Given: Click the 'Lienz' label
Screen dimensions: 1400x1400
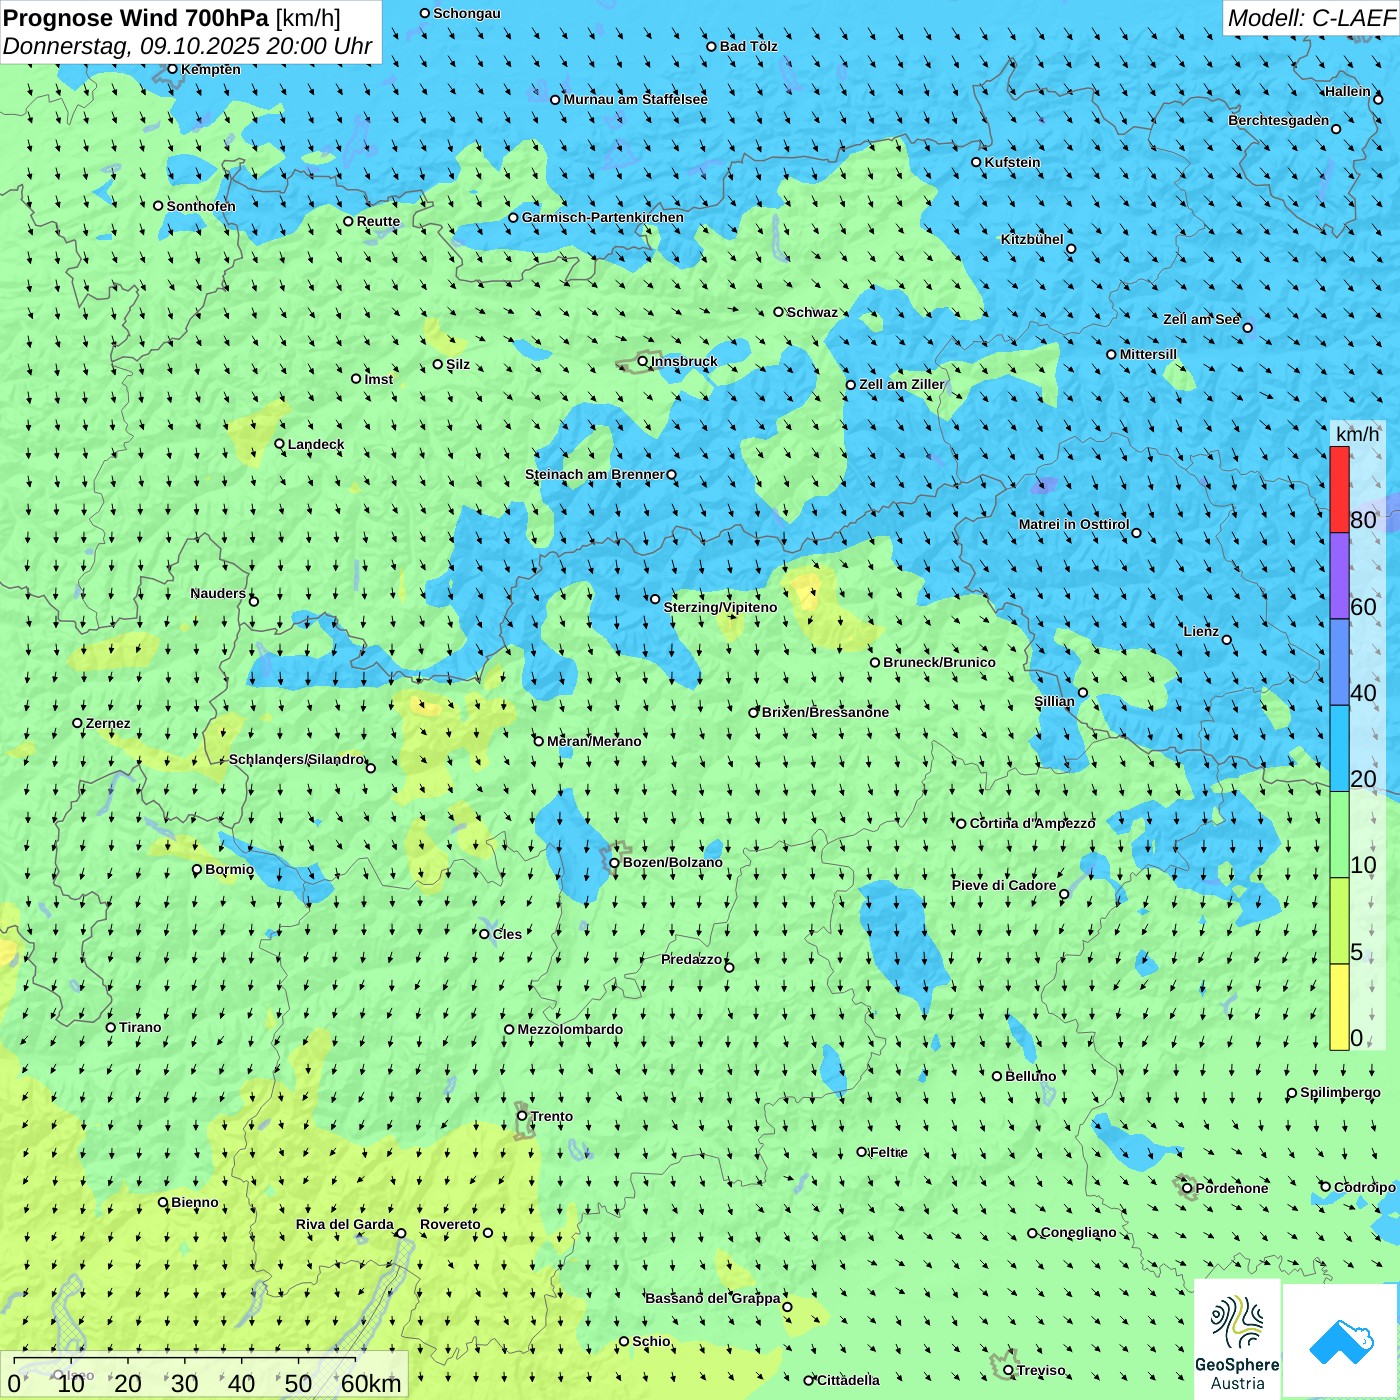Looking at the screenshot, I should pos(1201,631).
